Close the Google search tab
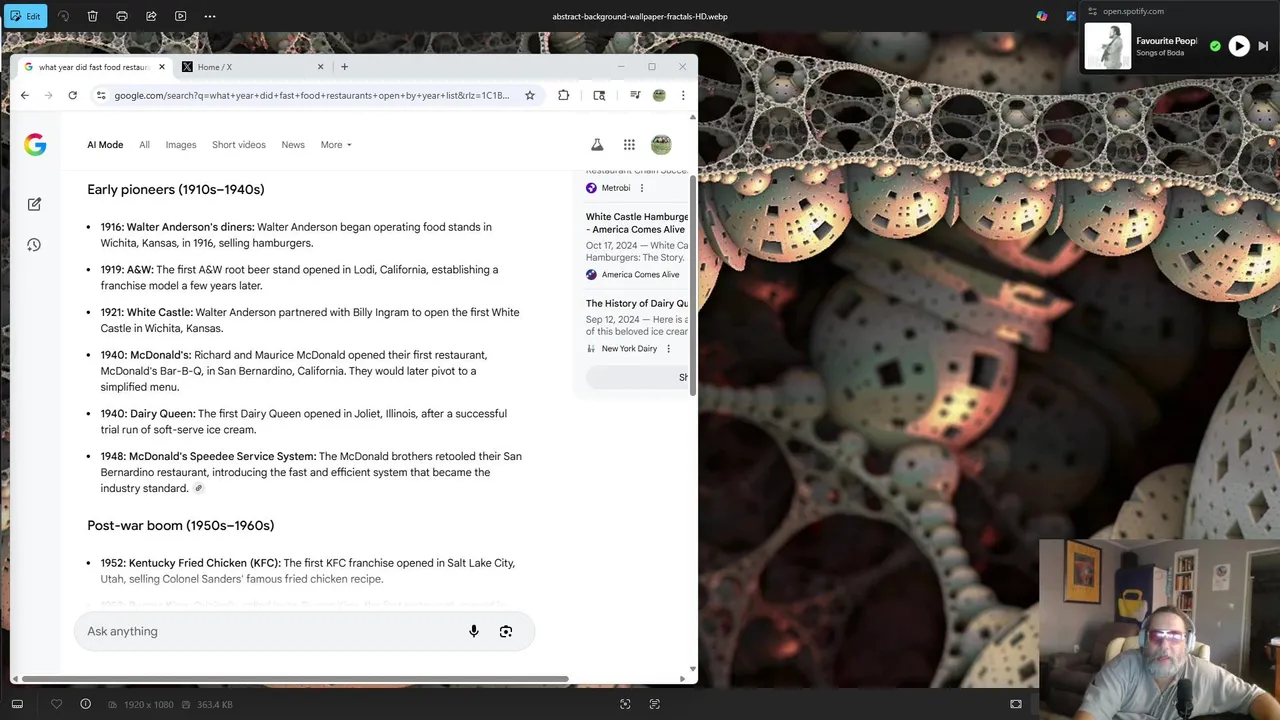 (162, 67)
